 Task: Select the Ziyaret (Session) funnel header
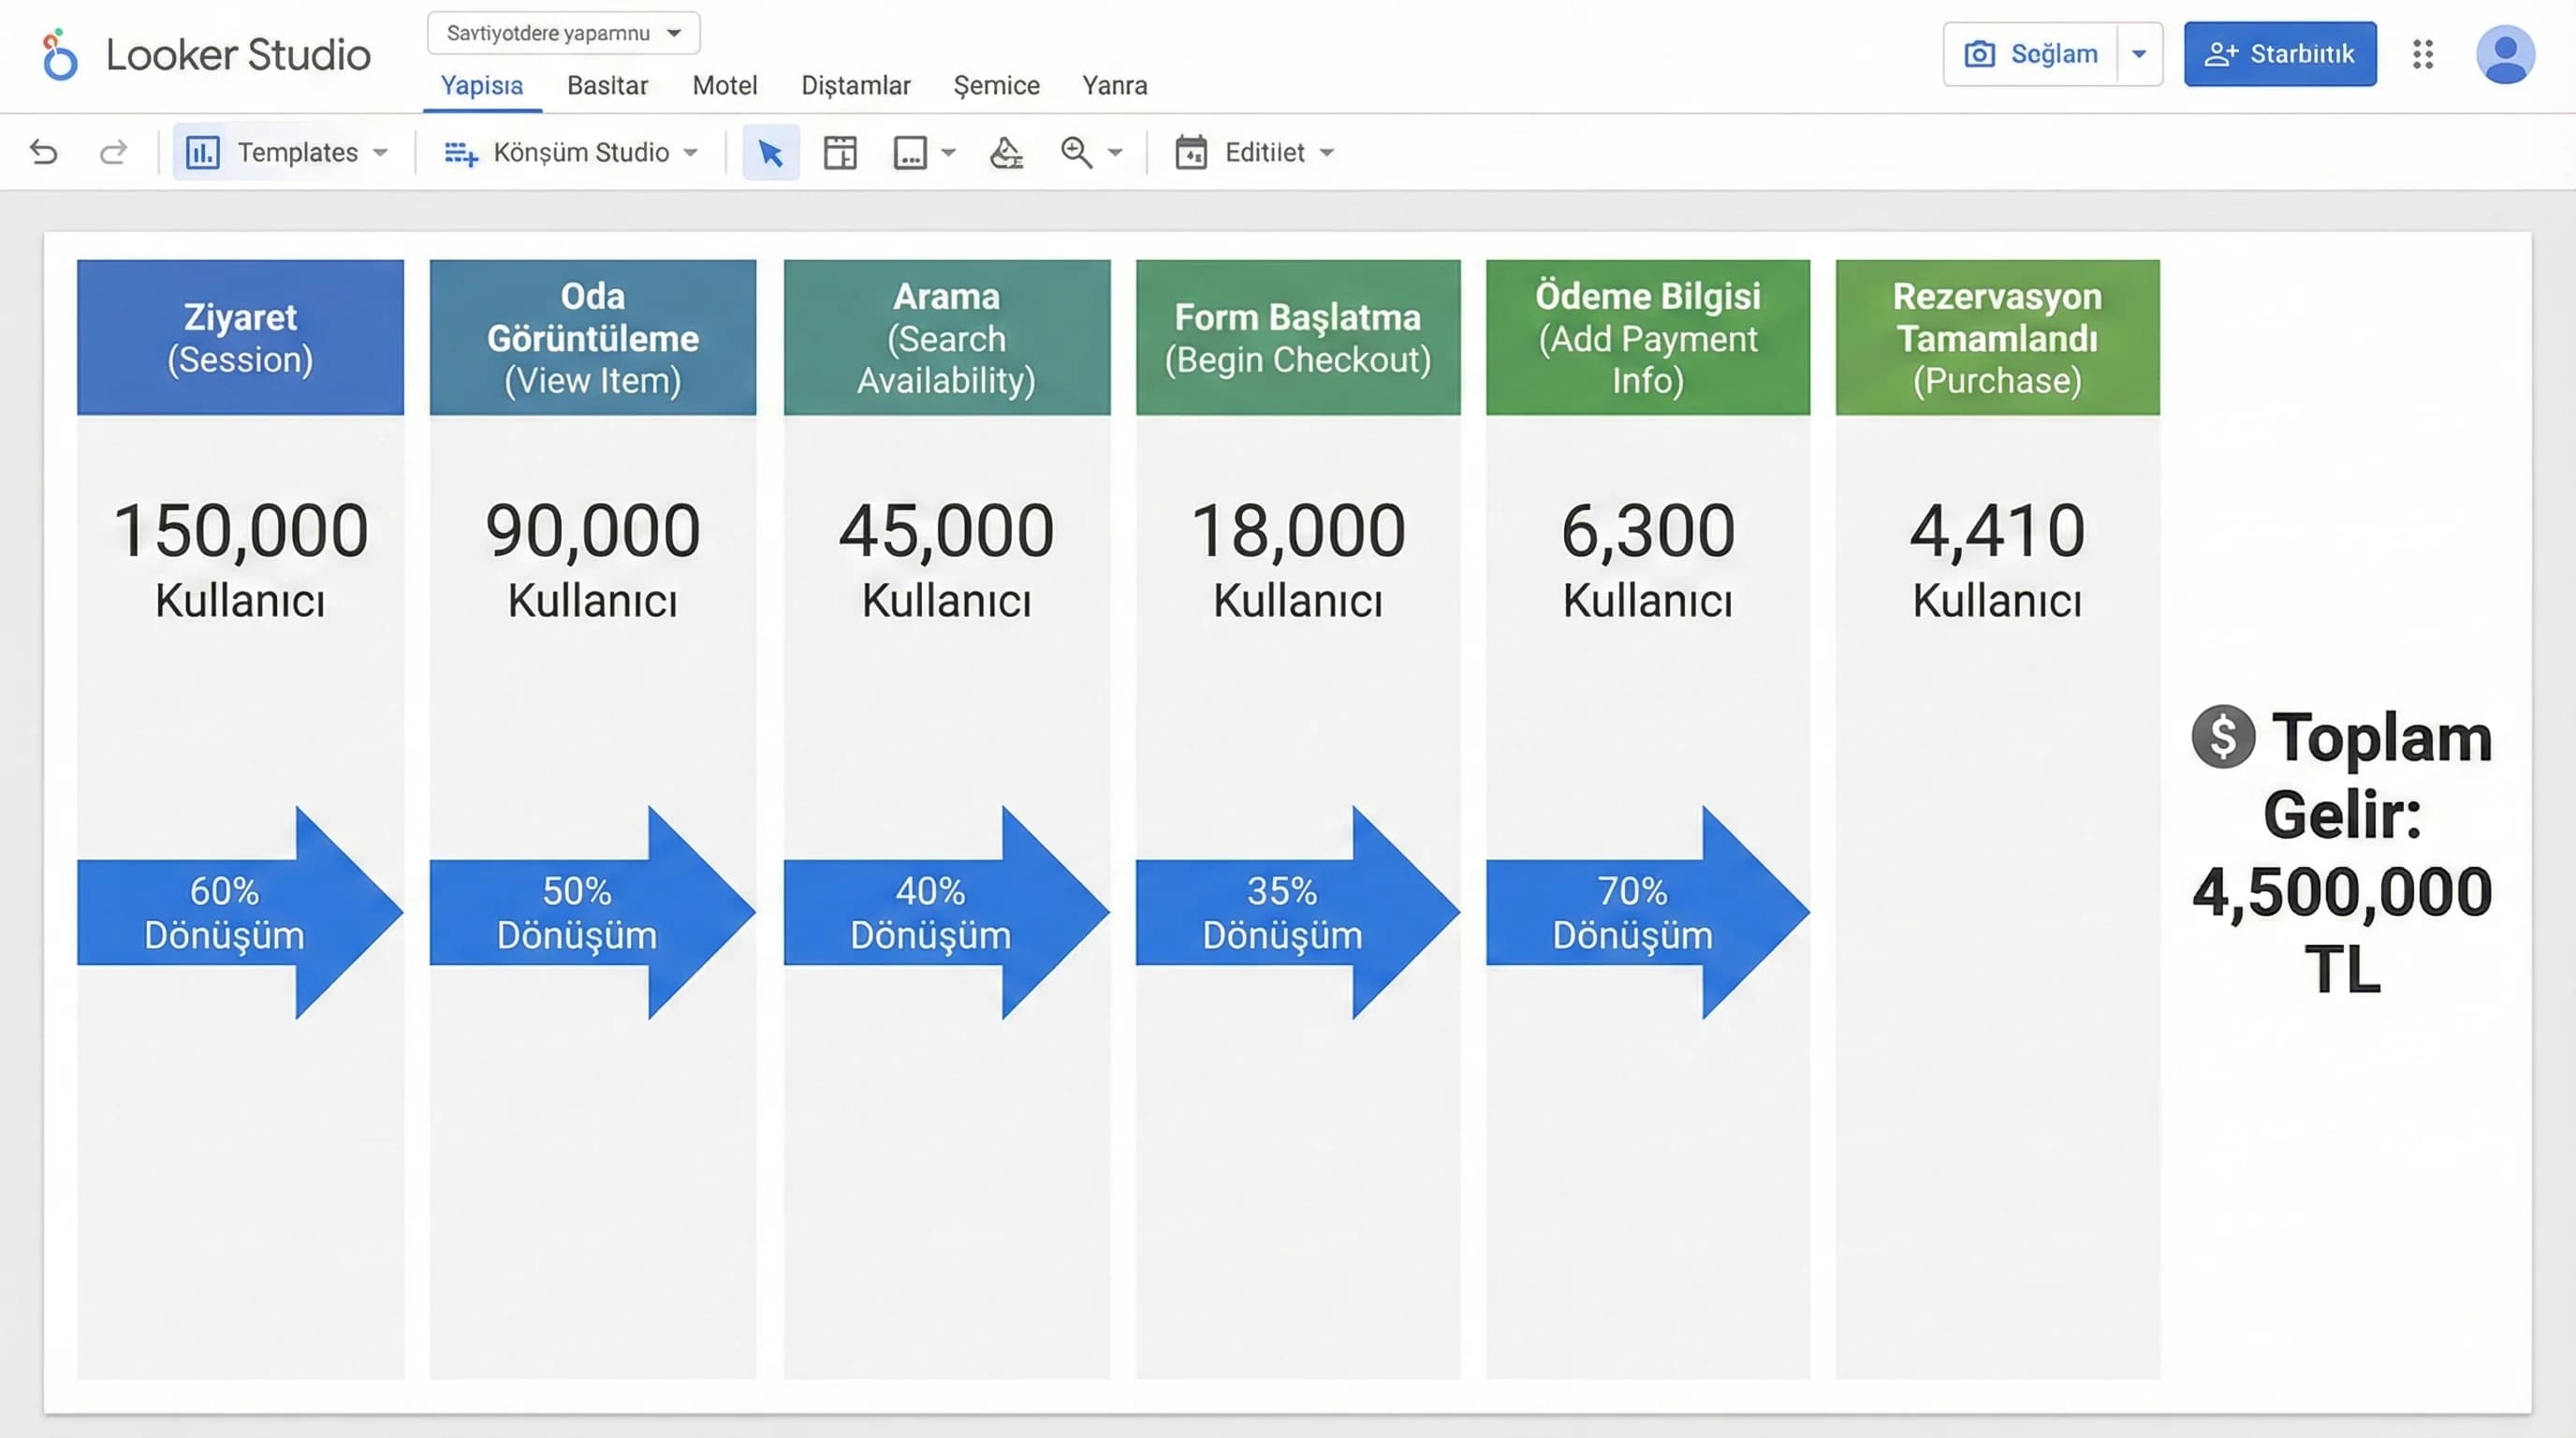pos(240,337)
